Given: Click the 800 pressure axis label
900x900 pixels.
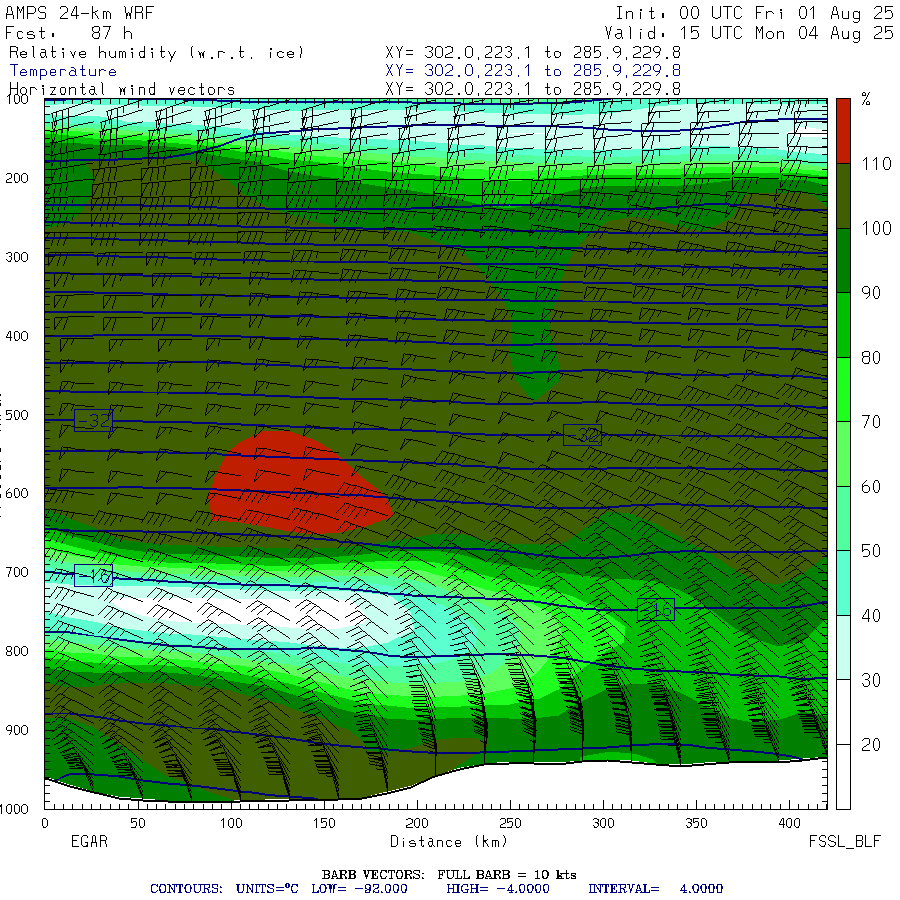Looking at the screenshot, I should (17, 651).
